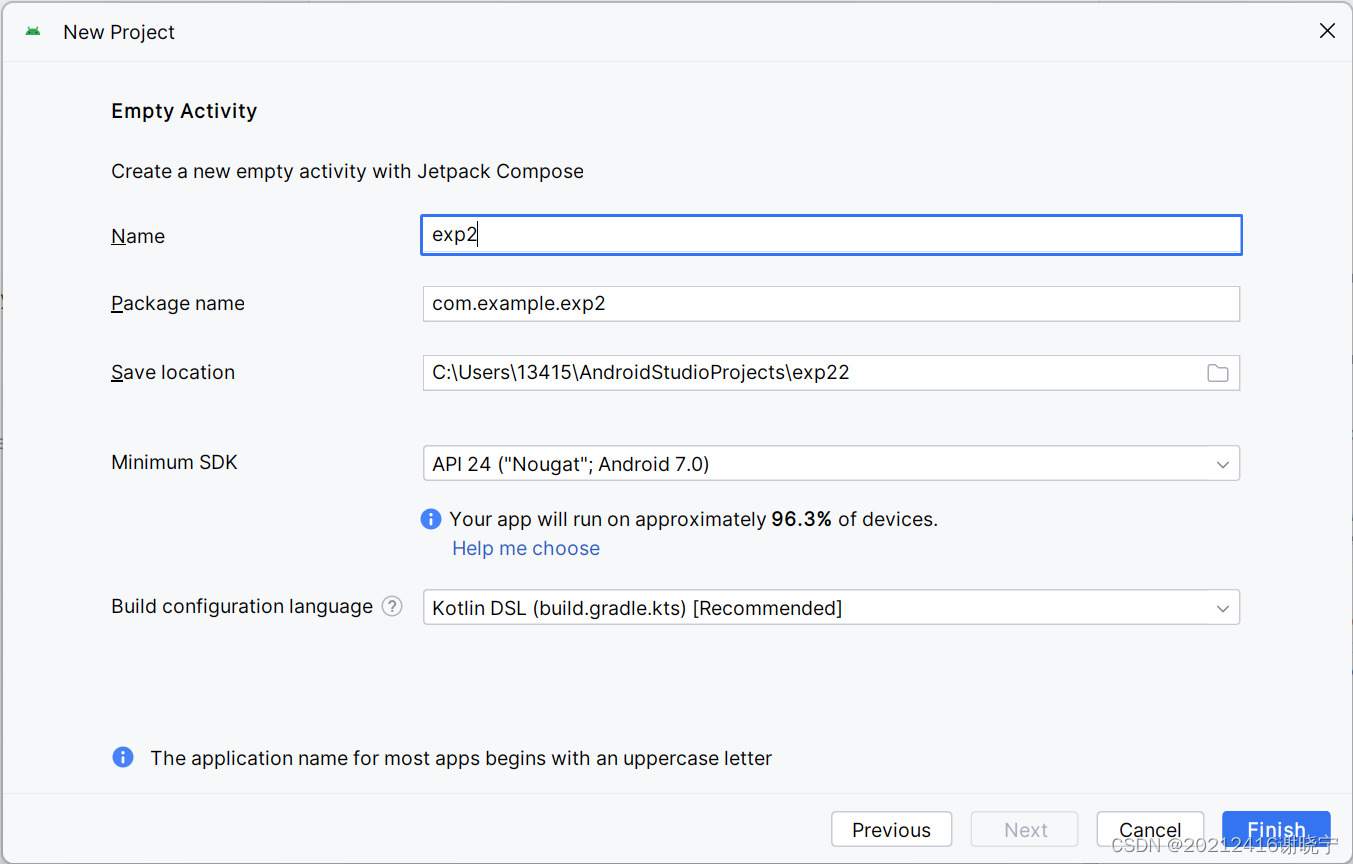
Task: Click Finish to create the project
Action: [1276, 830]
